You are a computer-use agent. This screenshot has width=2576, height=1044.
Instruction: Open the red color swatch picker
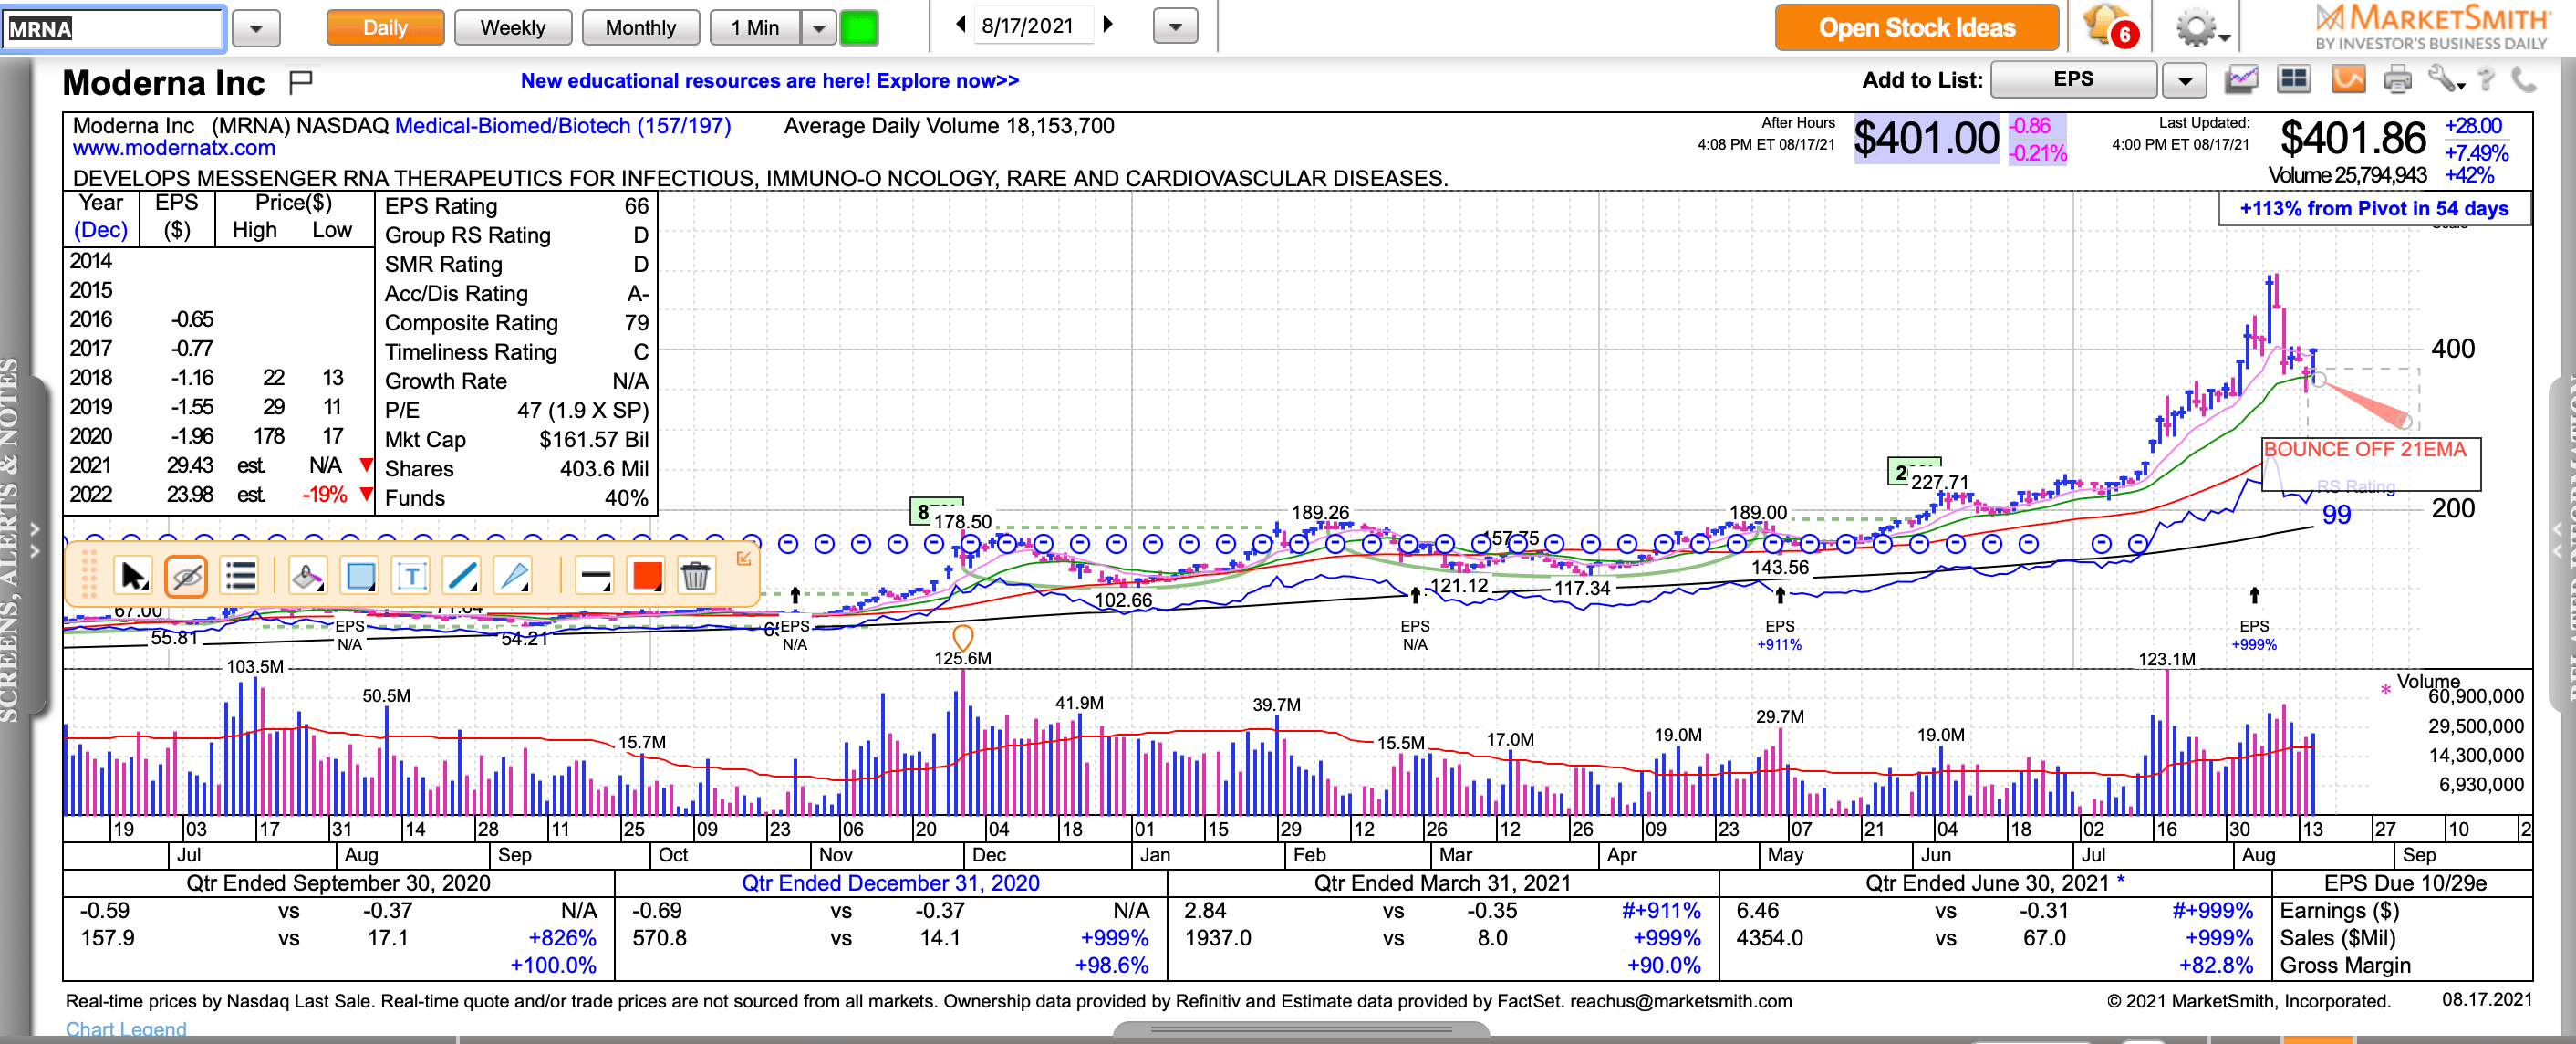pos(646,576)
